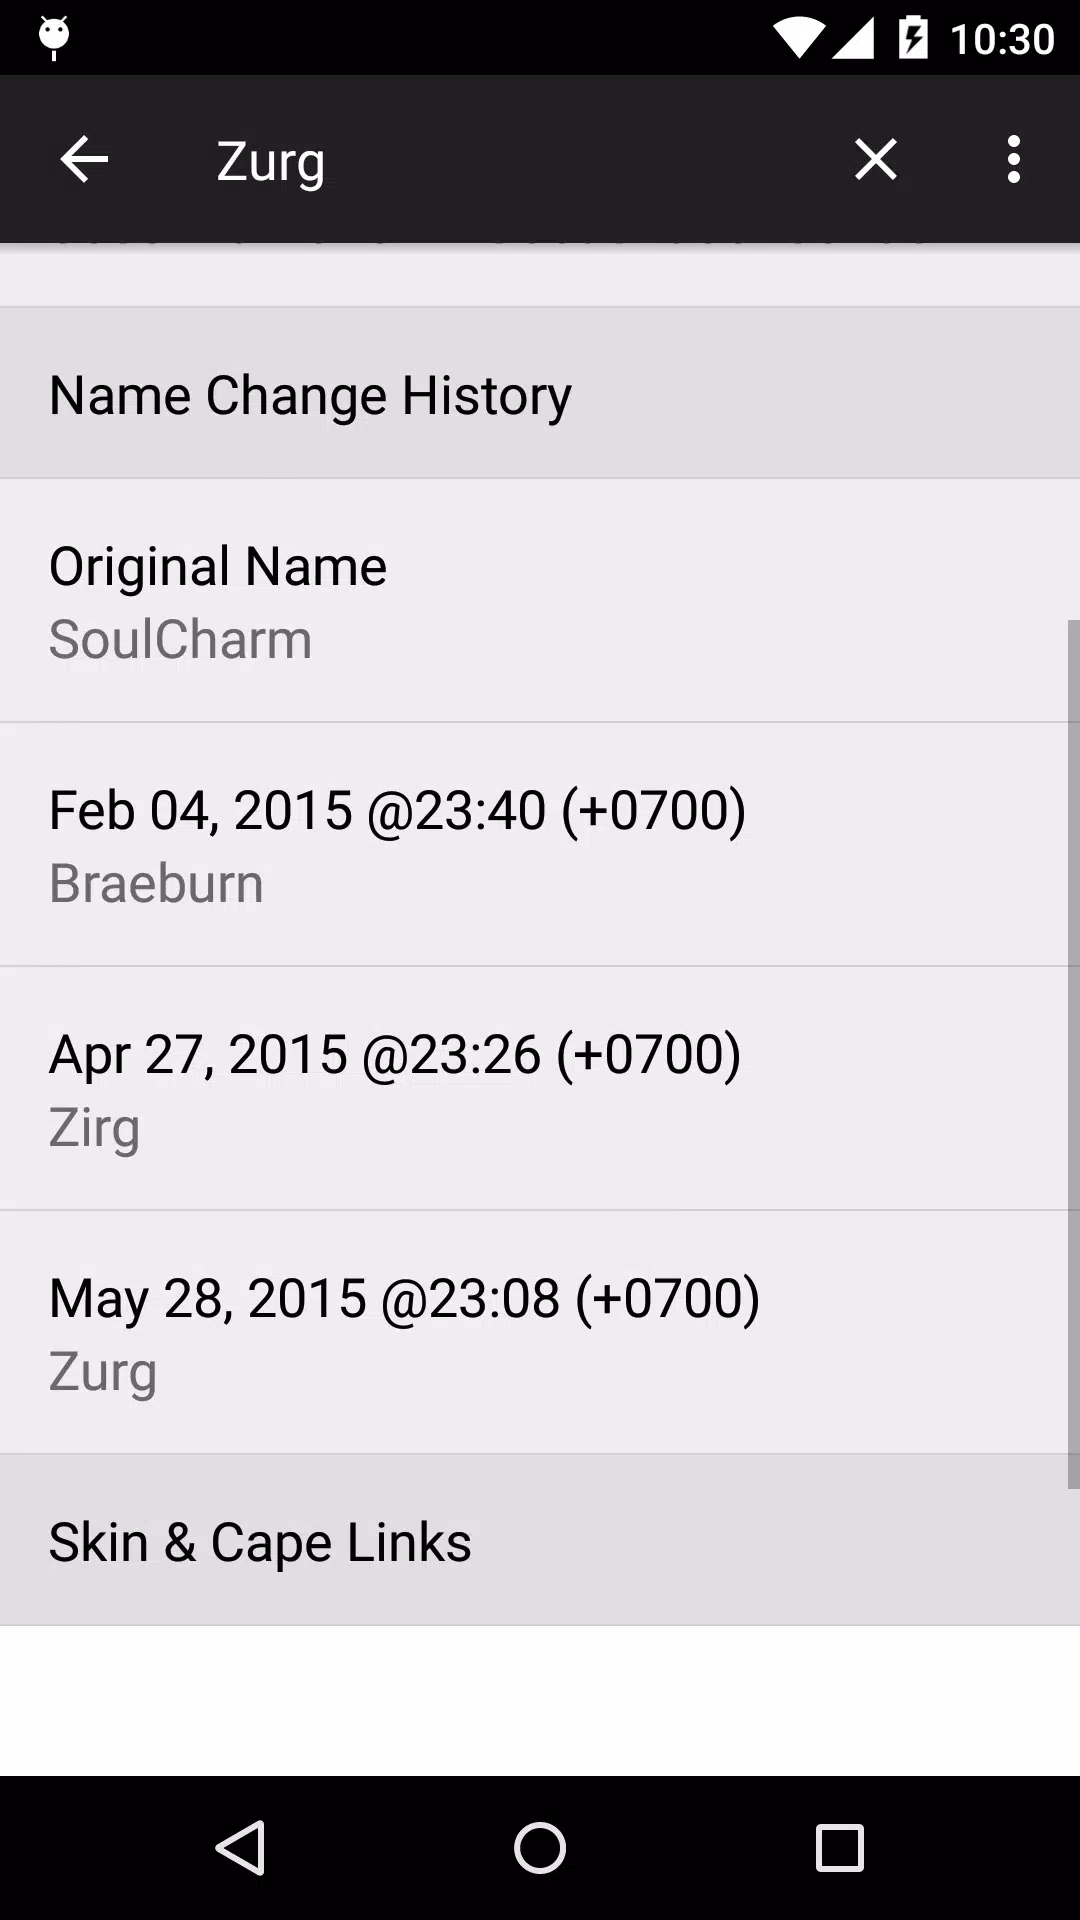Select the SoulCharm original name

coord(180,638)
